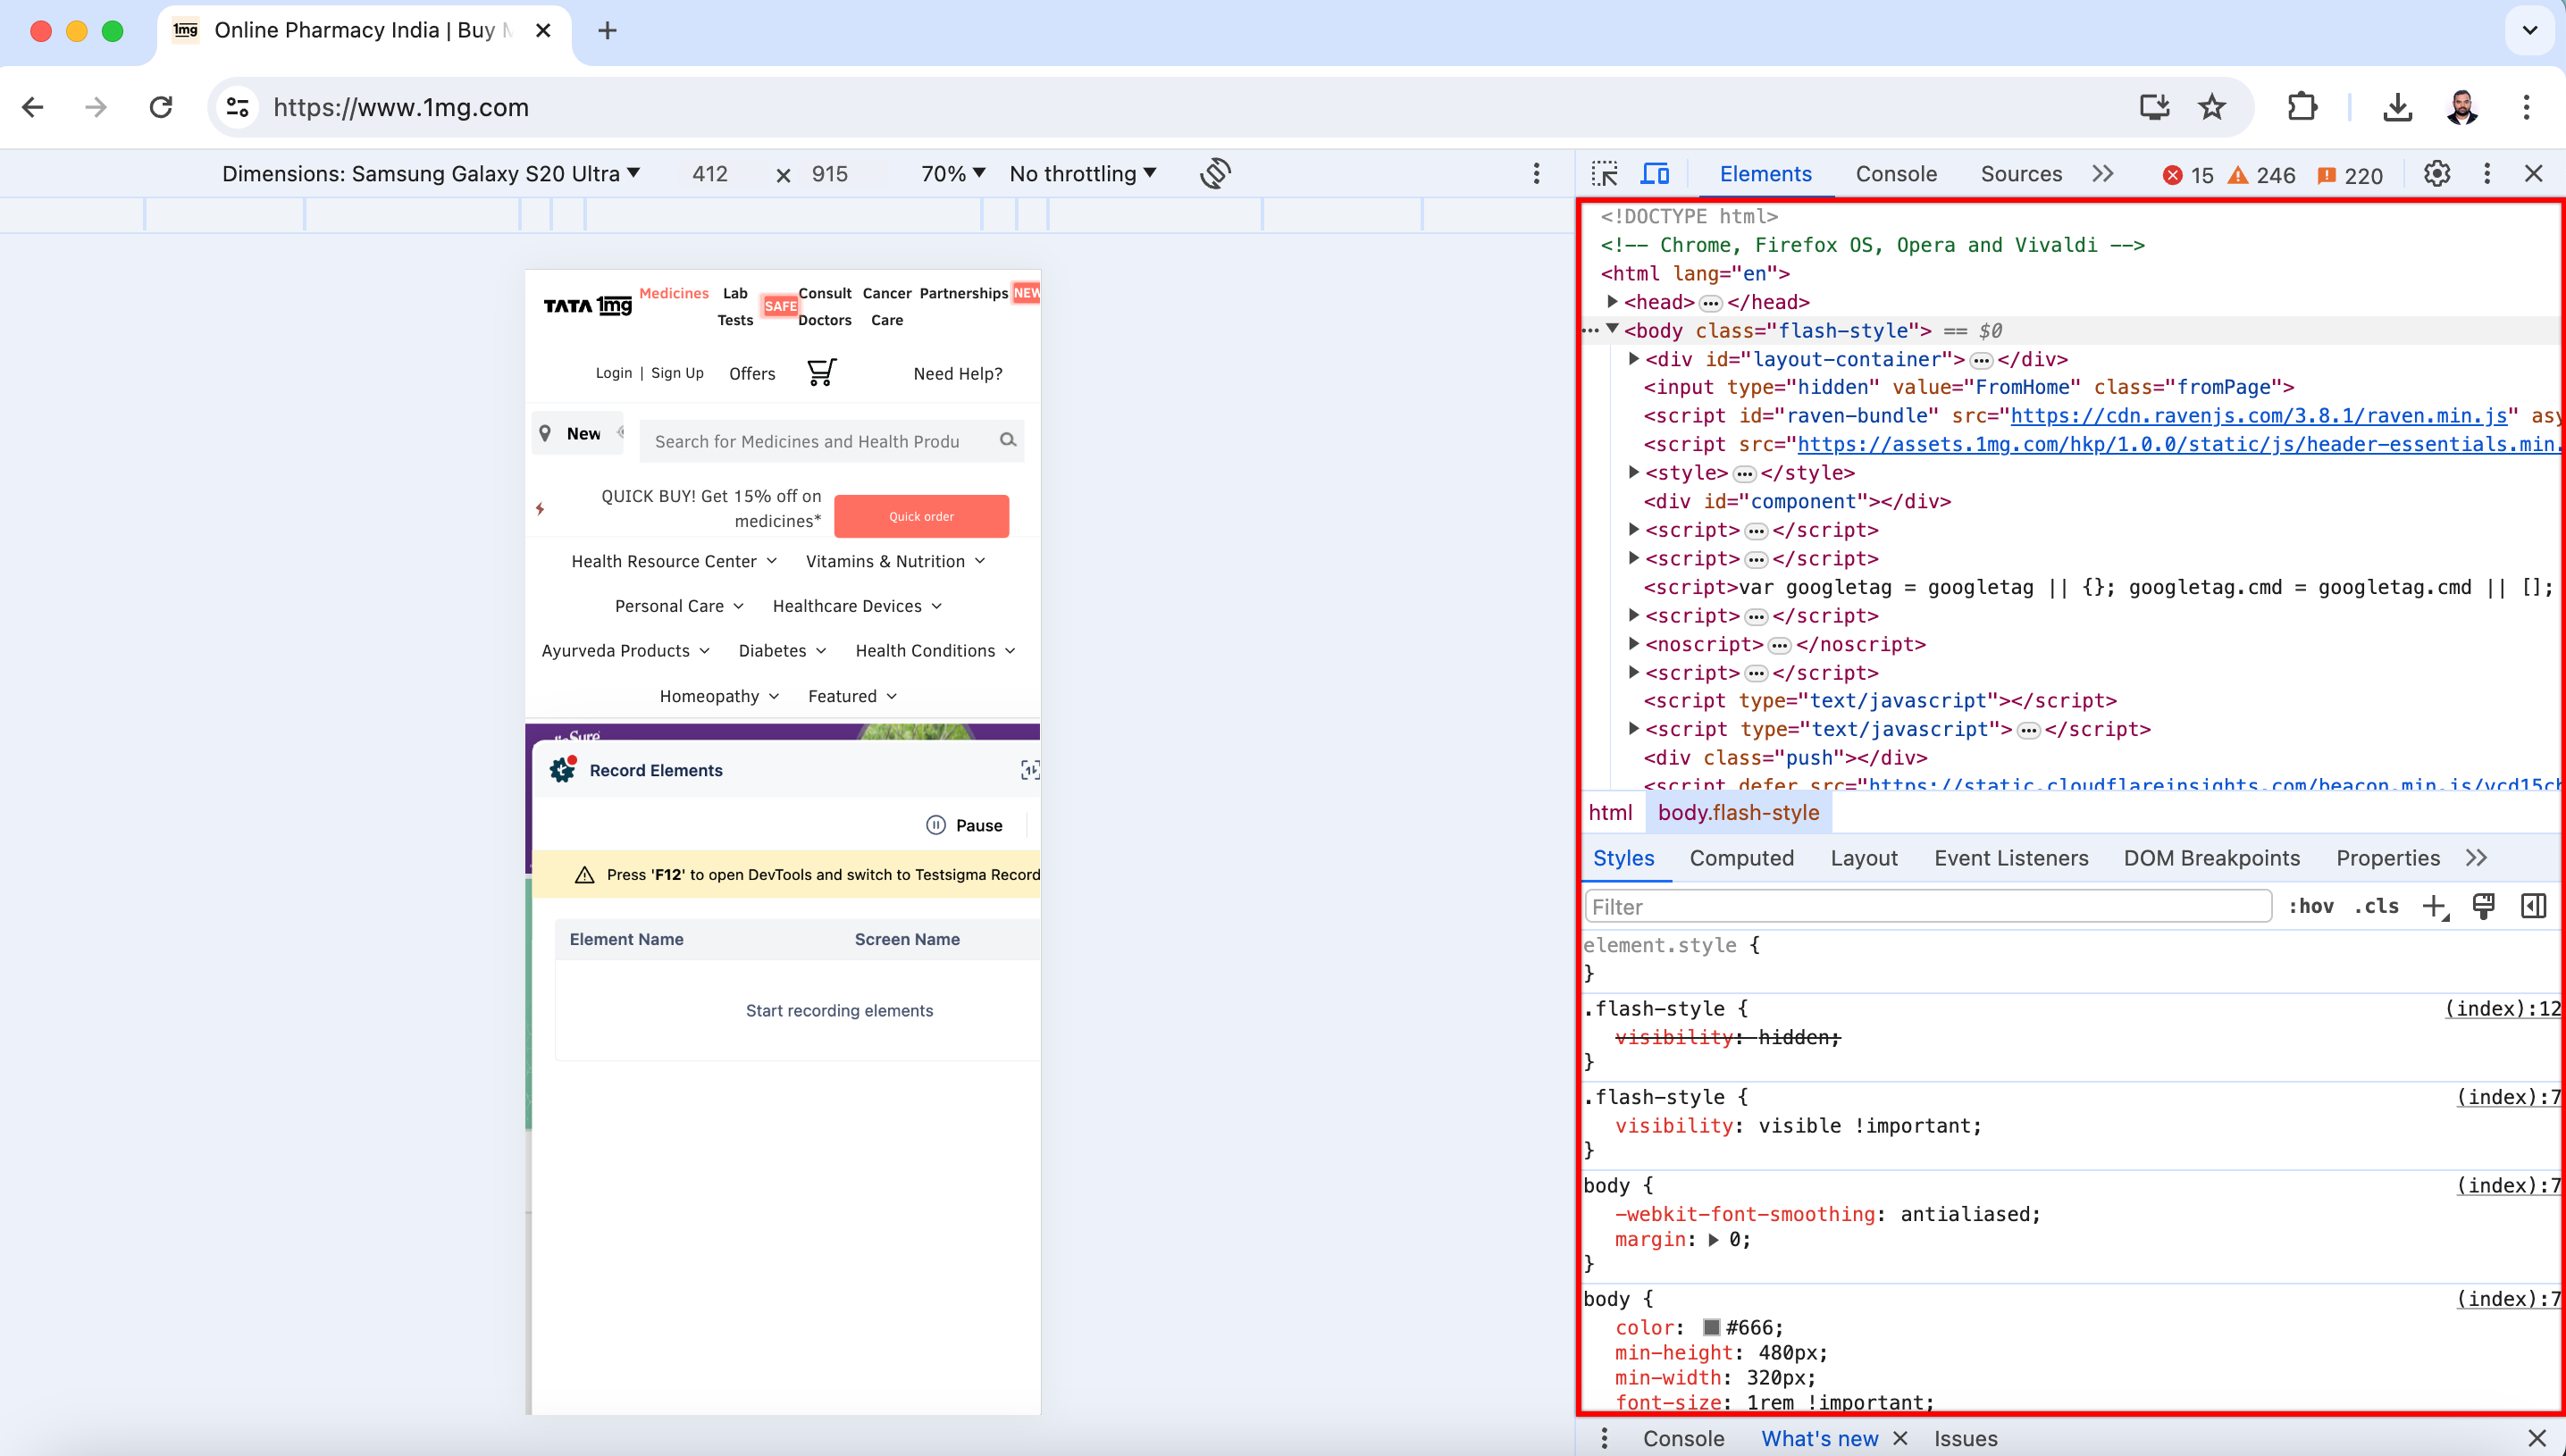This screenshot has width=2566, height=1456.
Task: Click the #666 color swatch
Action: 1711,1327
